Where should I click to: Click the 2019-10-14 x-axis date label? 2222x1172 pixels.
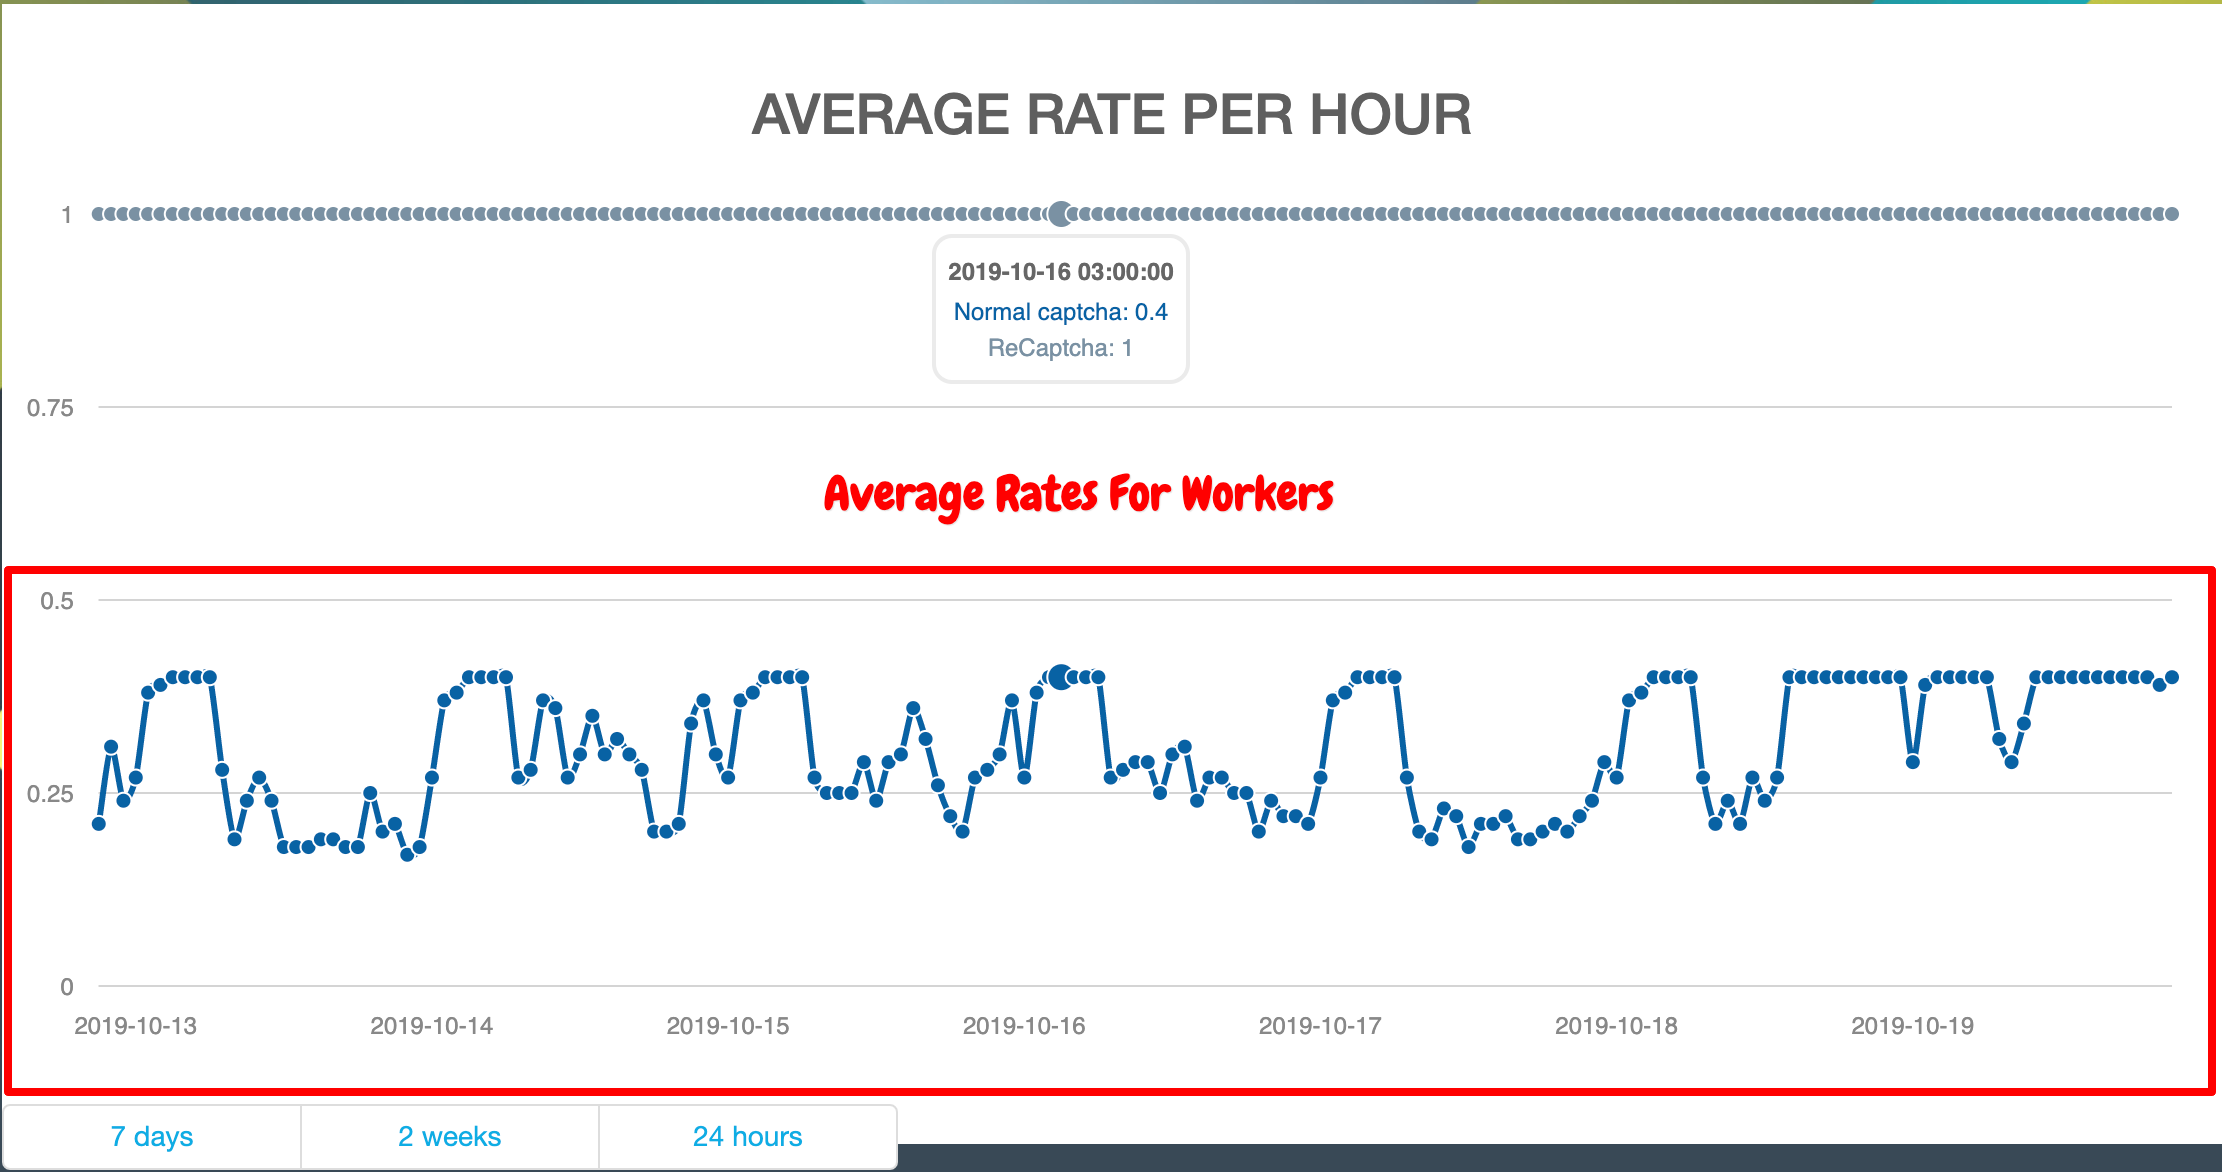pos(431,1025)
